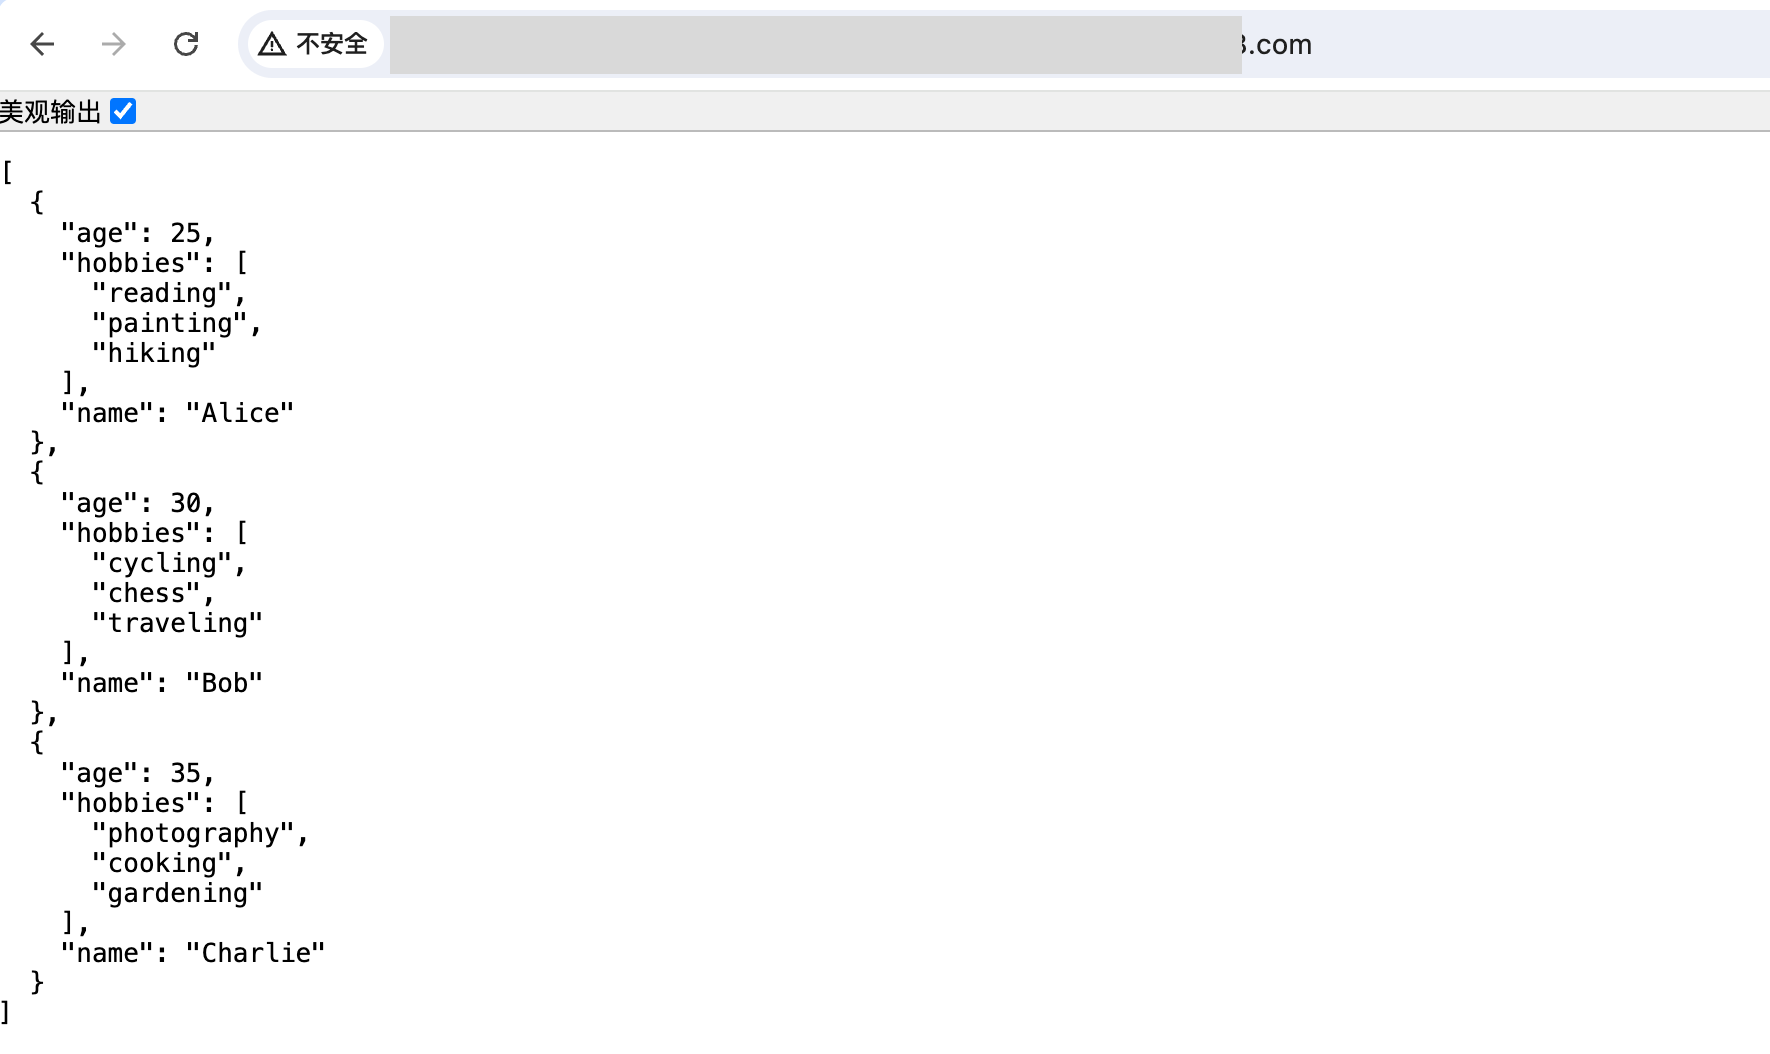Click the age value 30
The image size is (1770, 1054).
tap(185, 503)
